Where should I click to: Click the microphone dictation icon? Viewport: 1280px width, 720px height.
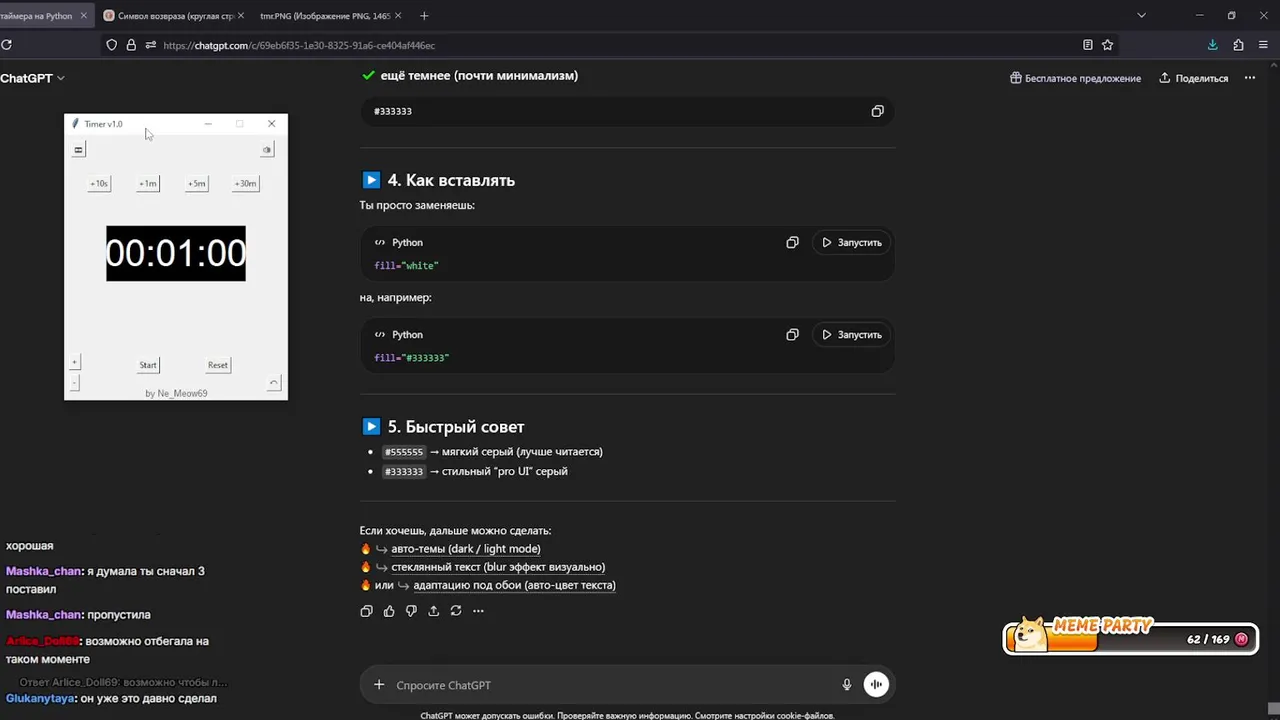pos(847,685)
